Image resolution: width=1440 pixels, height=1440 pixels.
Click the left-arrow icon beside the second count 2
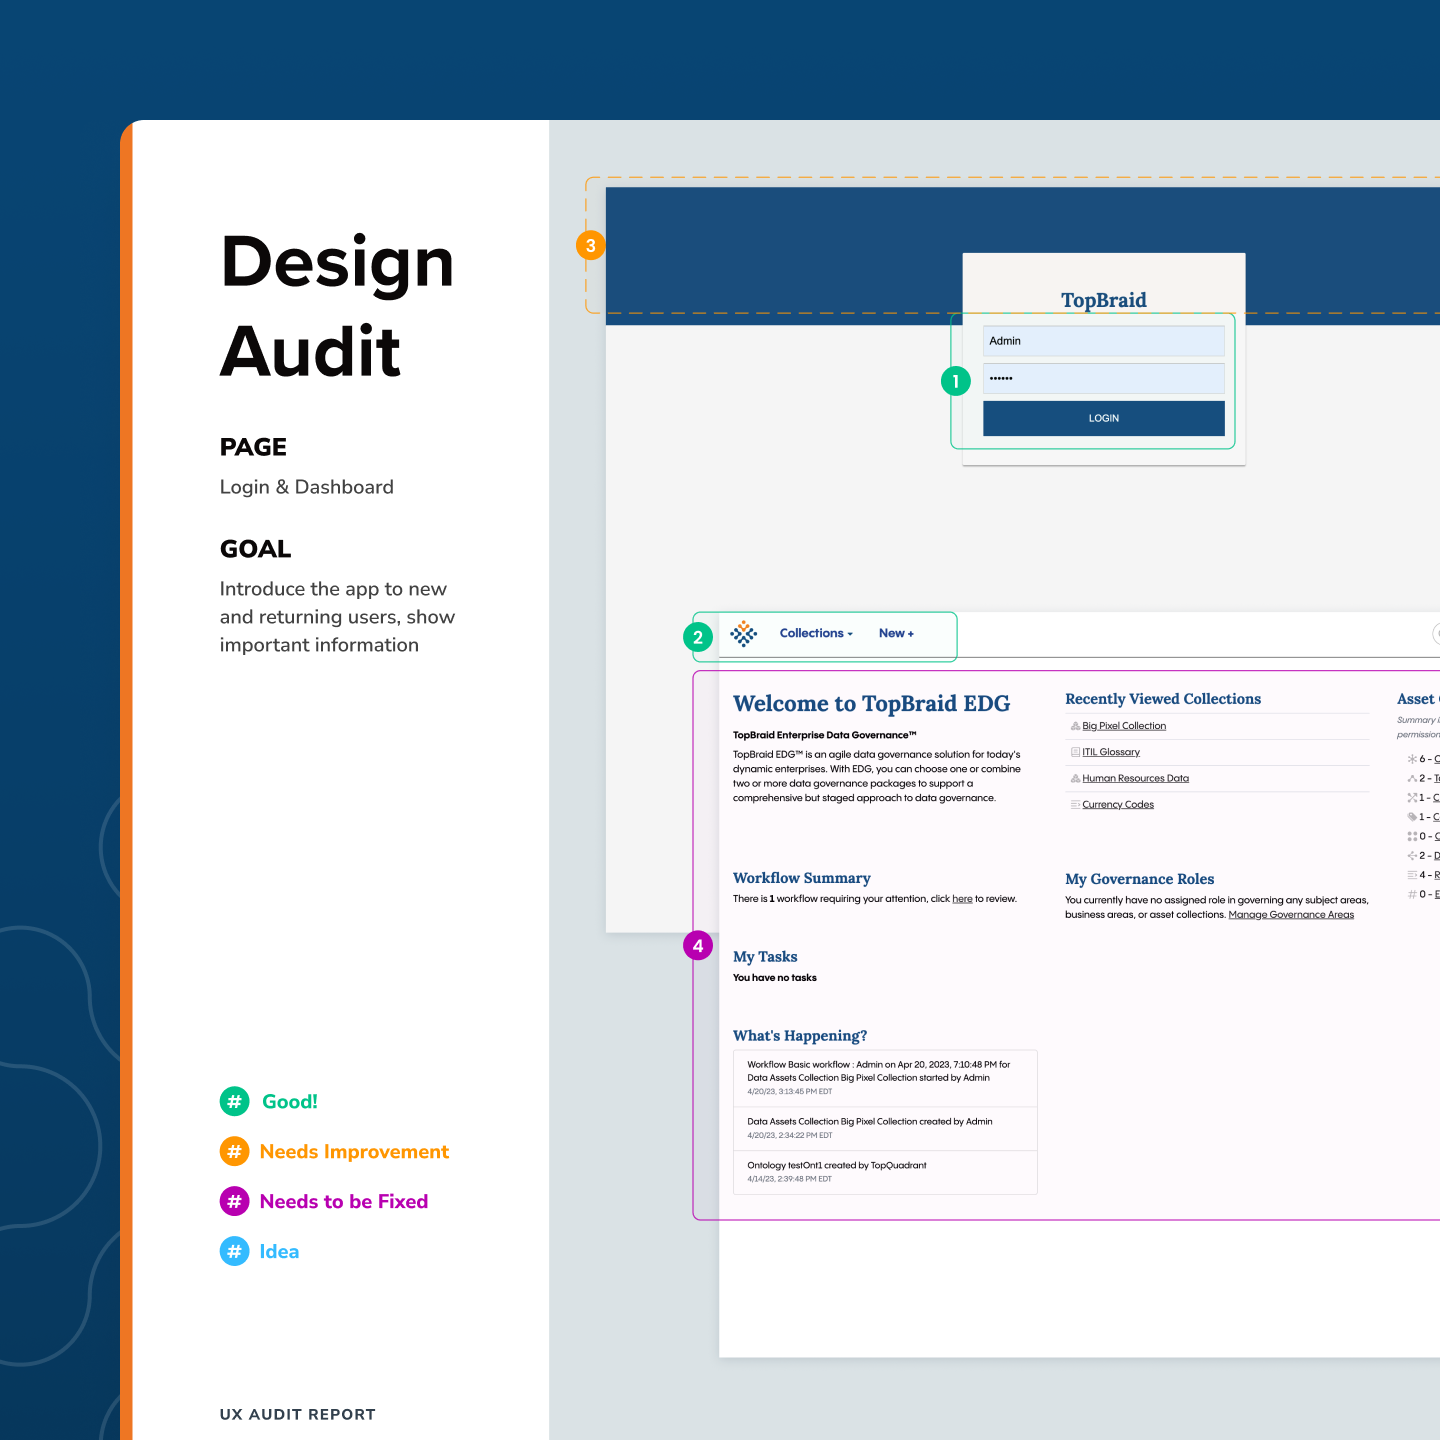1412,855
